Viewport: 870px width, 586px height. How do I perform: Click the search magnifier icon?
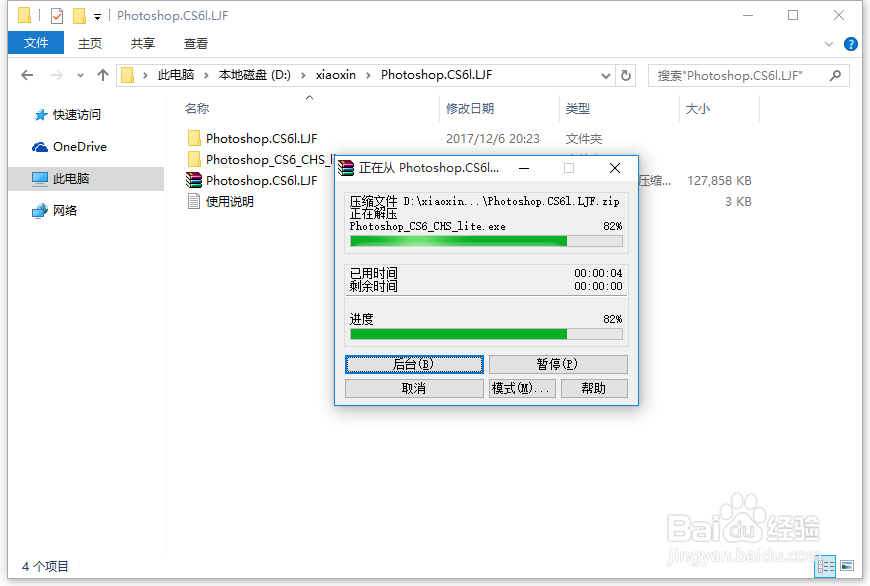click(x=835, y=75)
